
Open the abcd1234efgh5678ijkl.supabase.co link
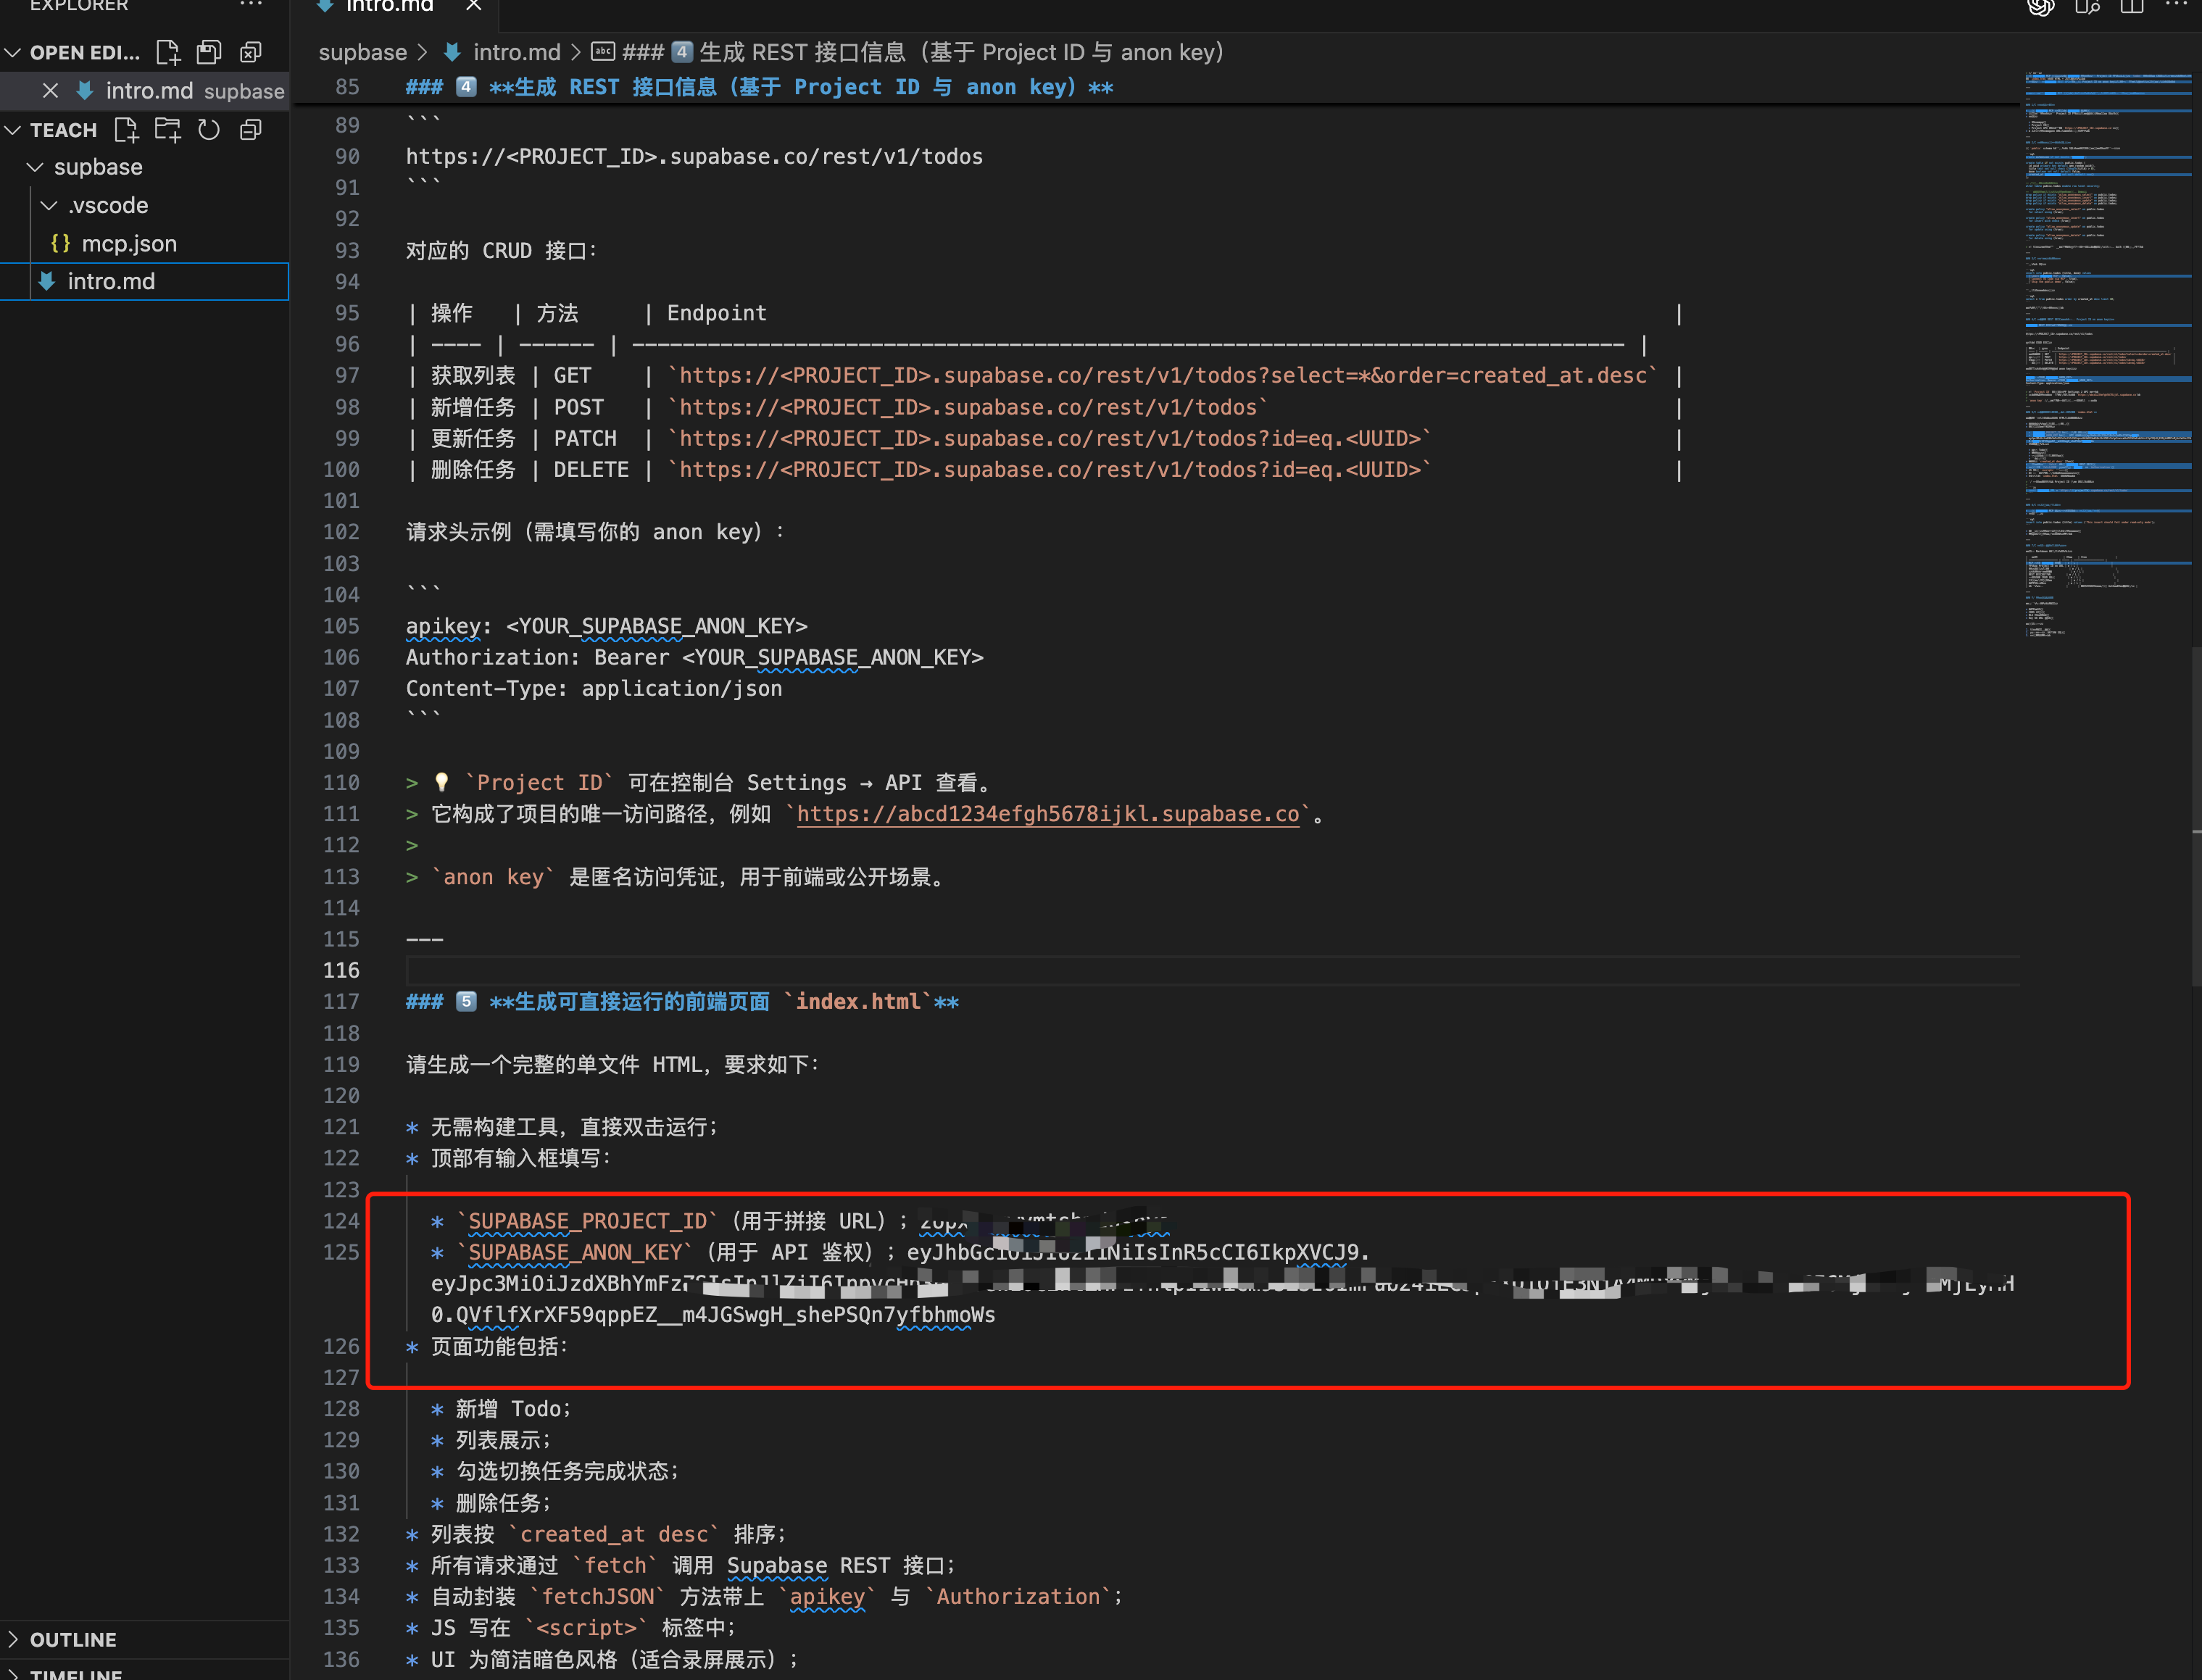[1047, 814]
